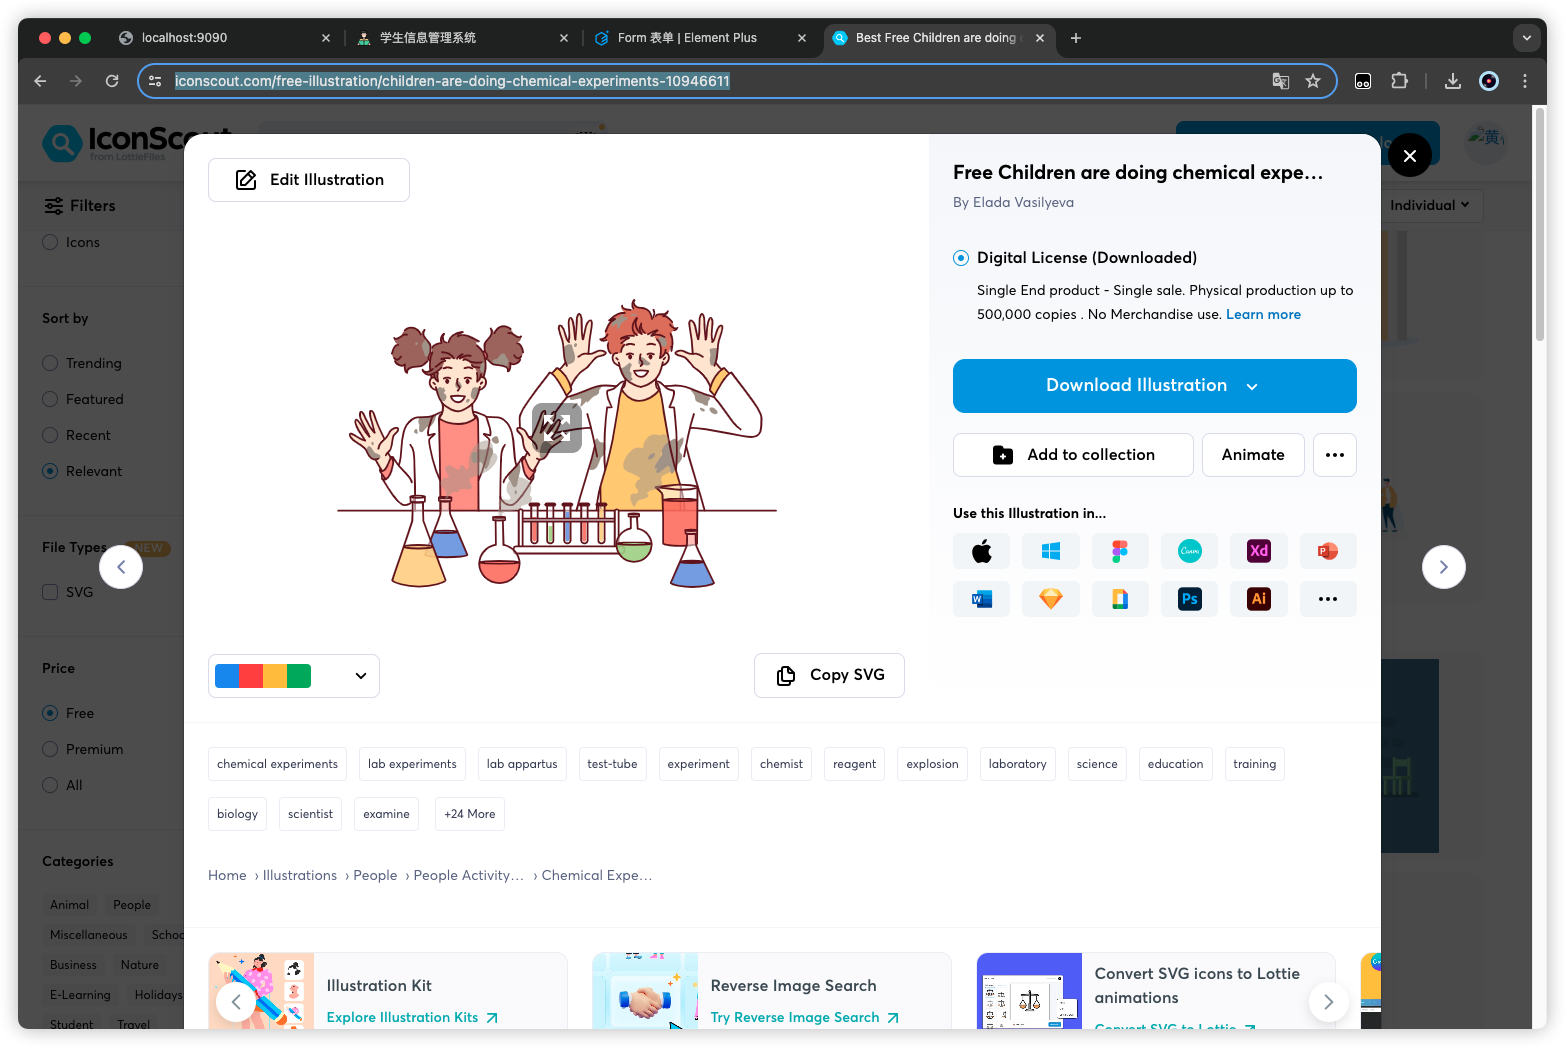Image resolution: width=1565 pixels, height=1047 pixels.
Task: View site information icon in address bar
Action: pyautogui.click(x=155, y=81)
